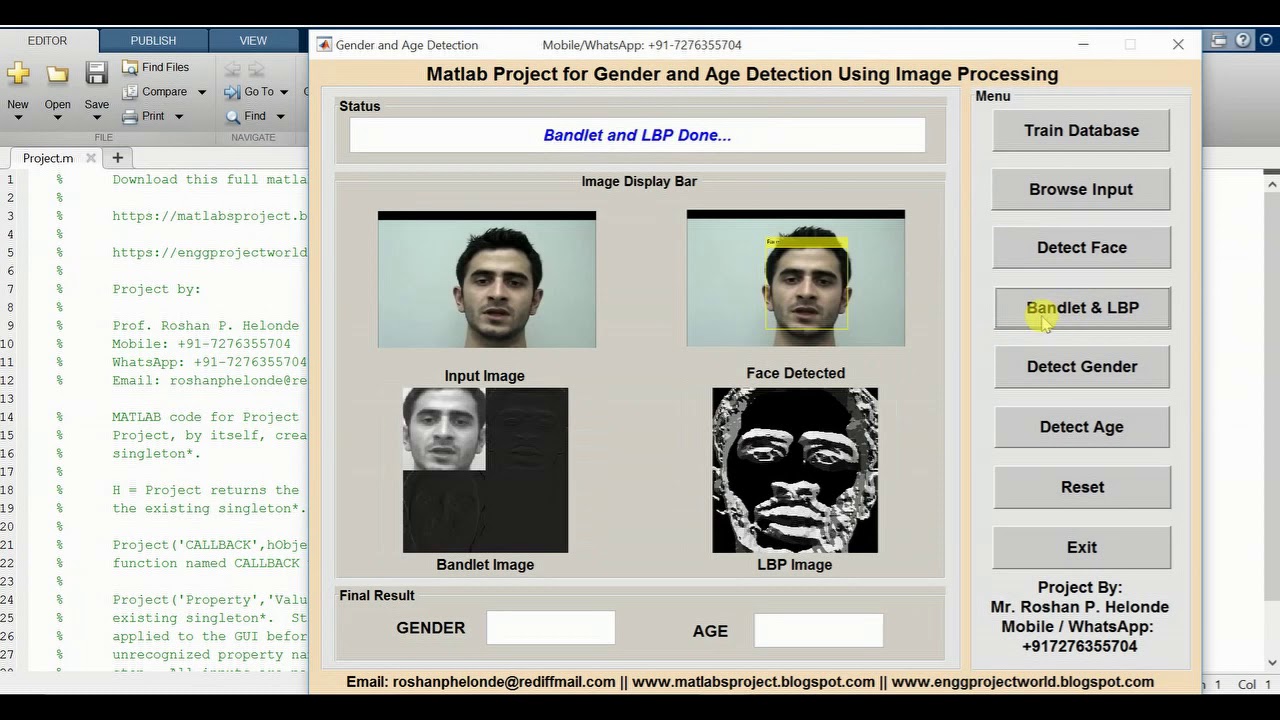Image resolution: width=1280 pixels, height=720 pixels.
Task: Click the Open folder icon in MATLAB
Action: coord(57,73)
